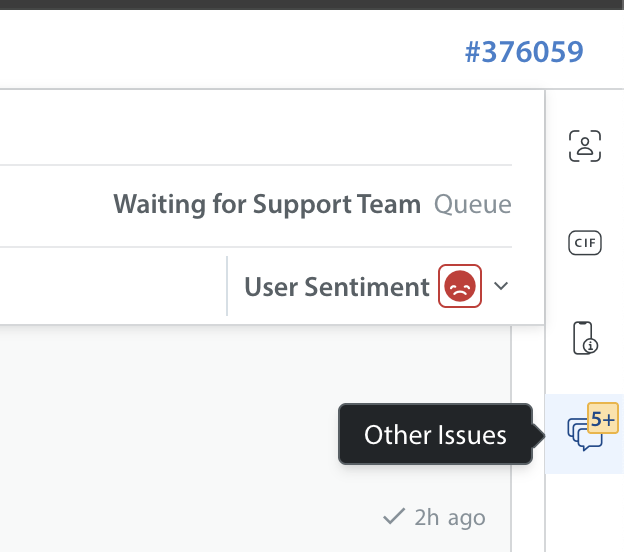Click the Queue field label
624x552 pixels.
tap(473, 205)
